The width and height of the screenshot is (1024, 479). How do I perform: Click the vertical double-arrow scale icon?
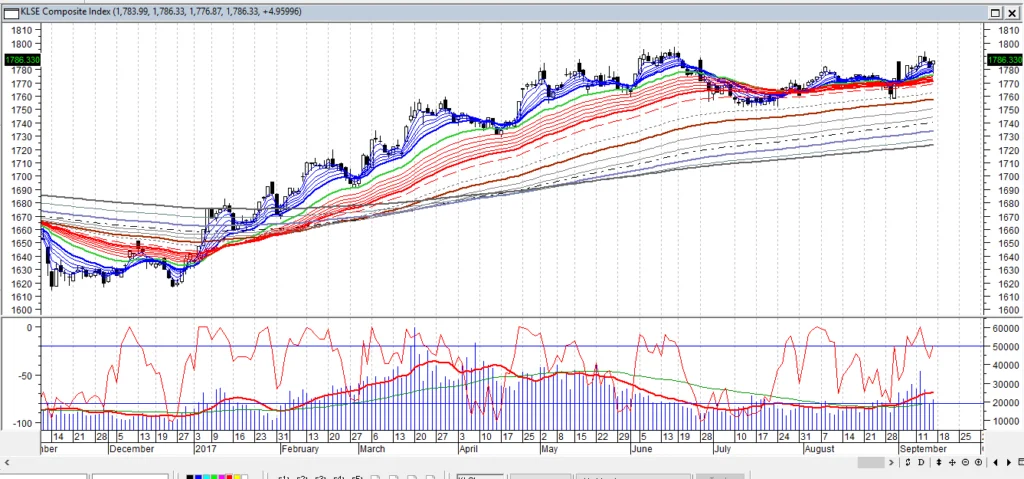click(938, 462)
